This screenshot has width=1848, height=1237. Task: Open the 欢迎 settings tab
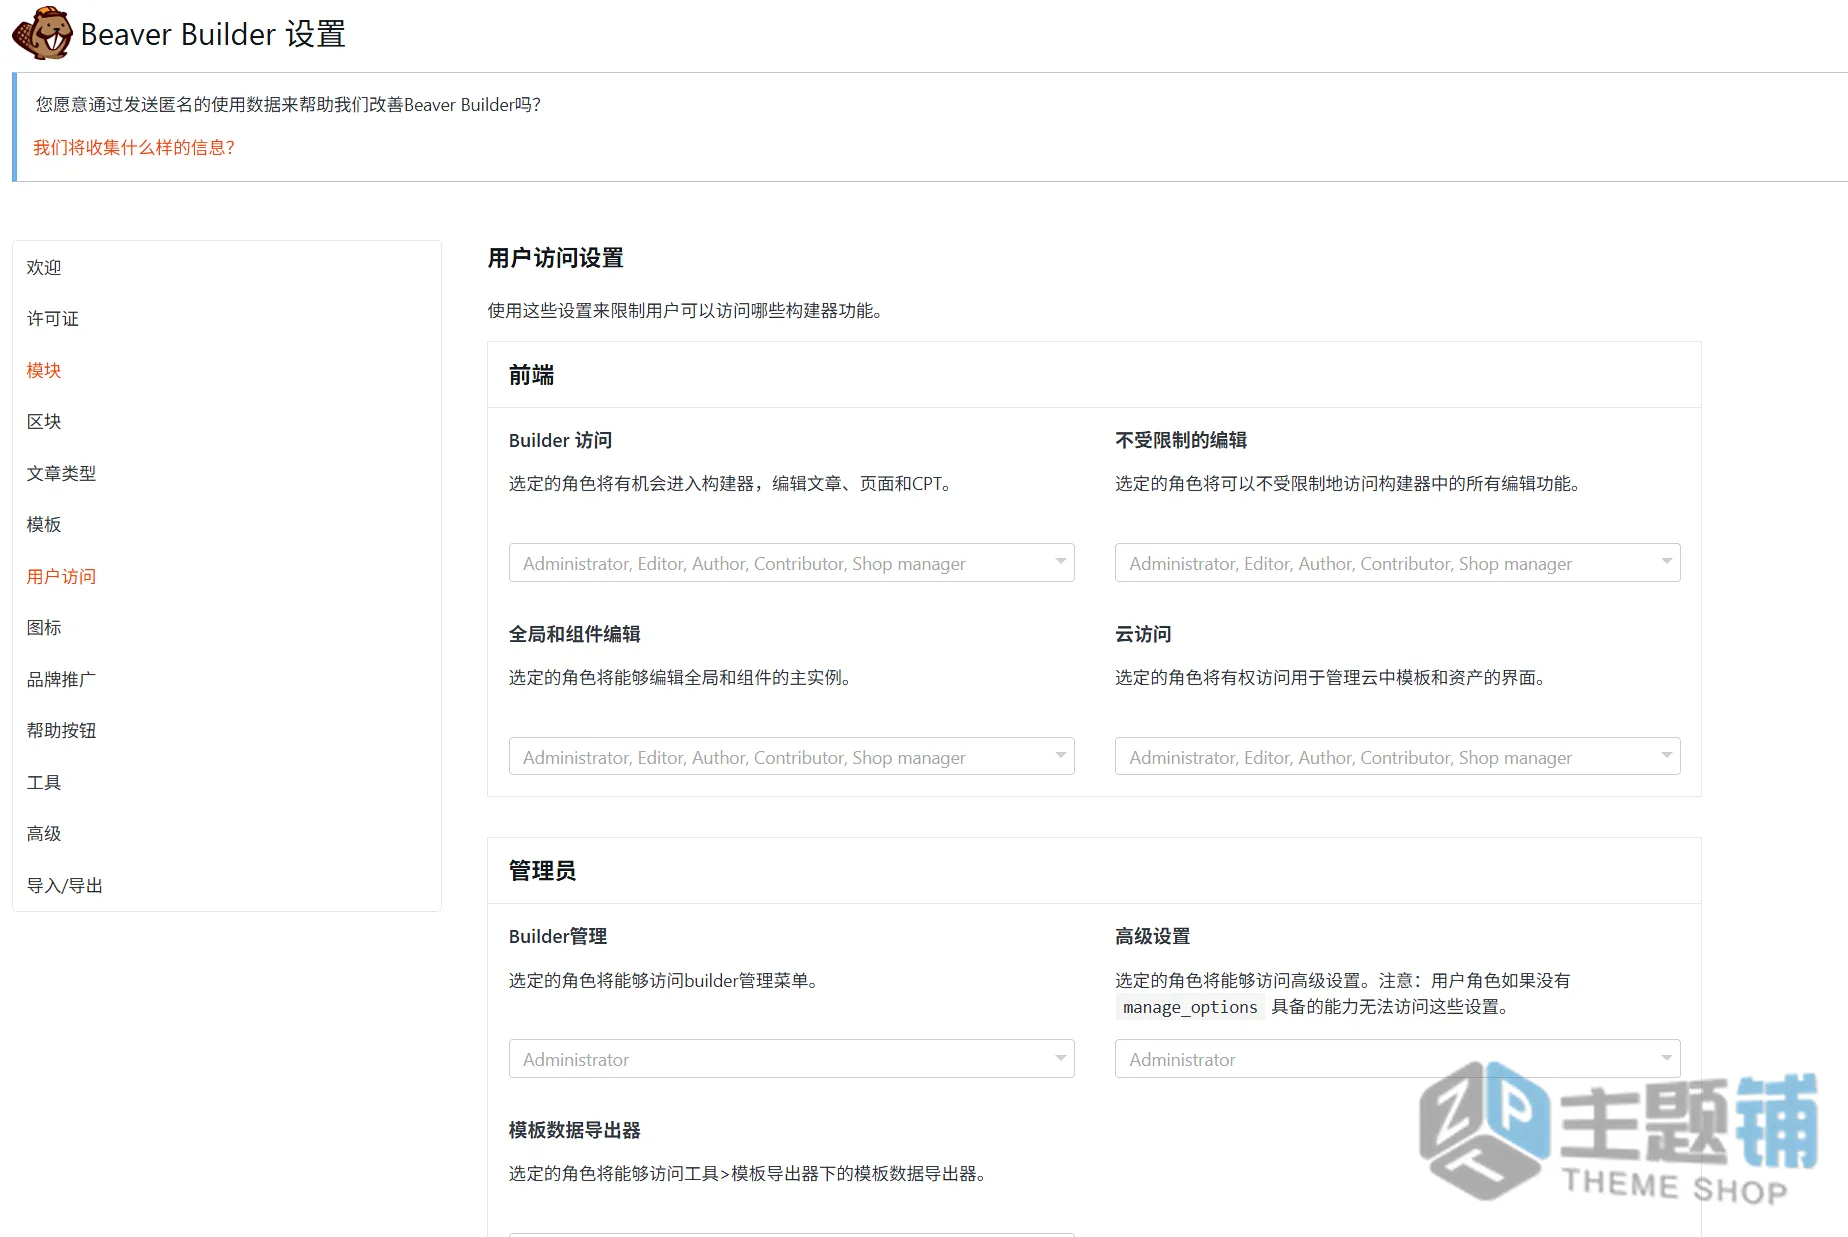(x=44, y=267)
